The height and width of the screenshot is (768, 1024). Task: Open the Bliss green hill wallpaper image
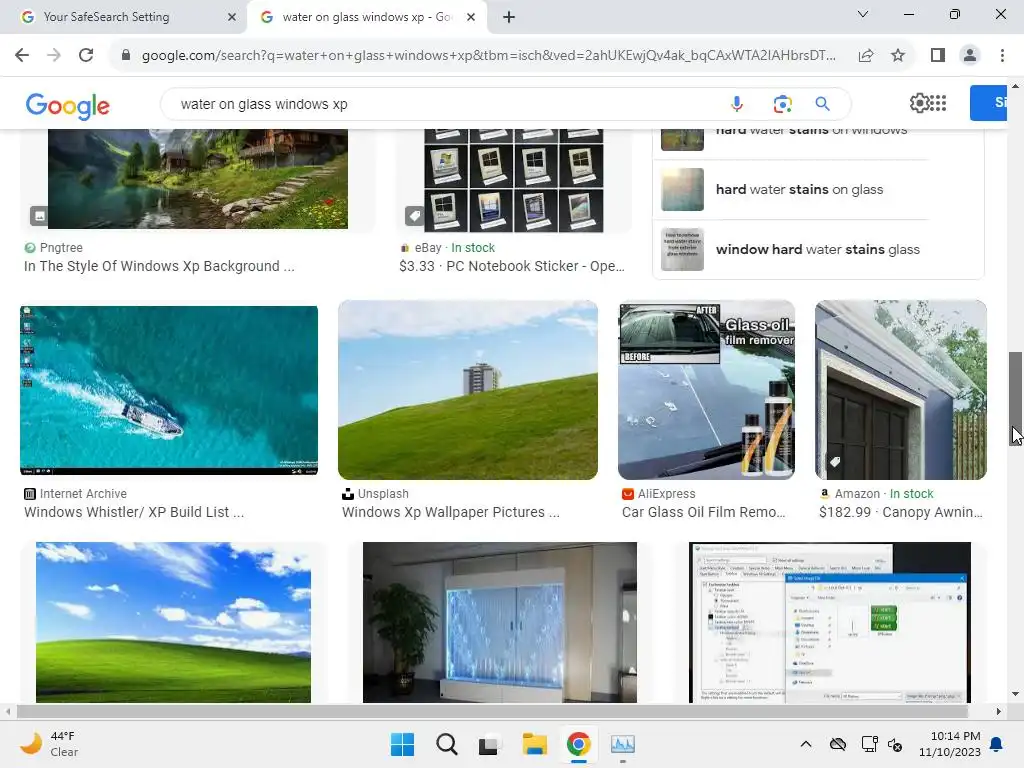173,622
